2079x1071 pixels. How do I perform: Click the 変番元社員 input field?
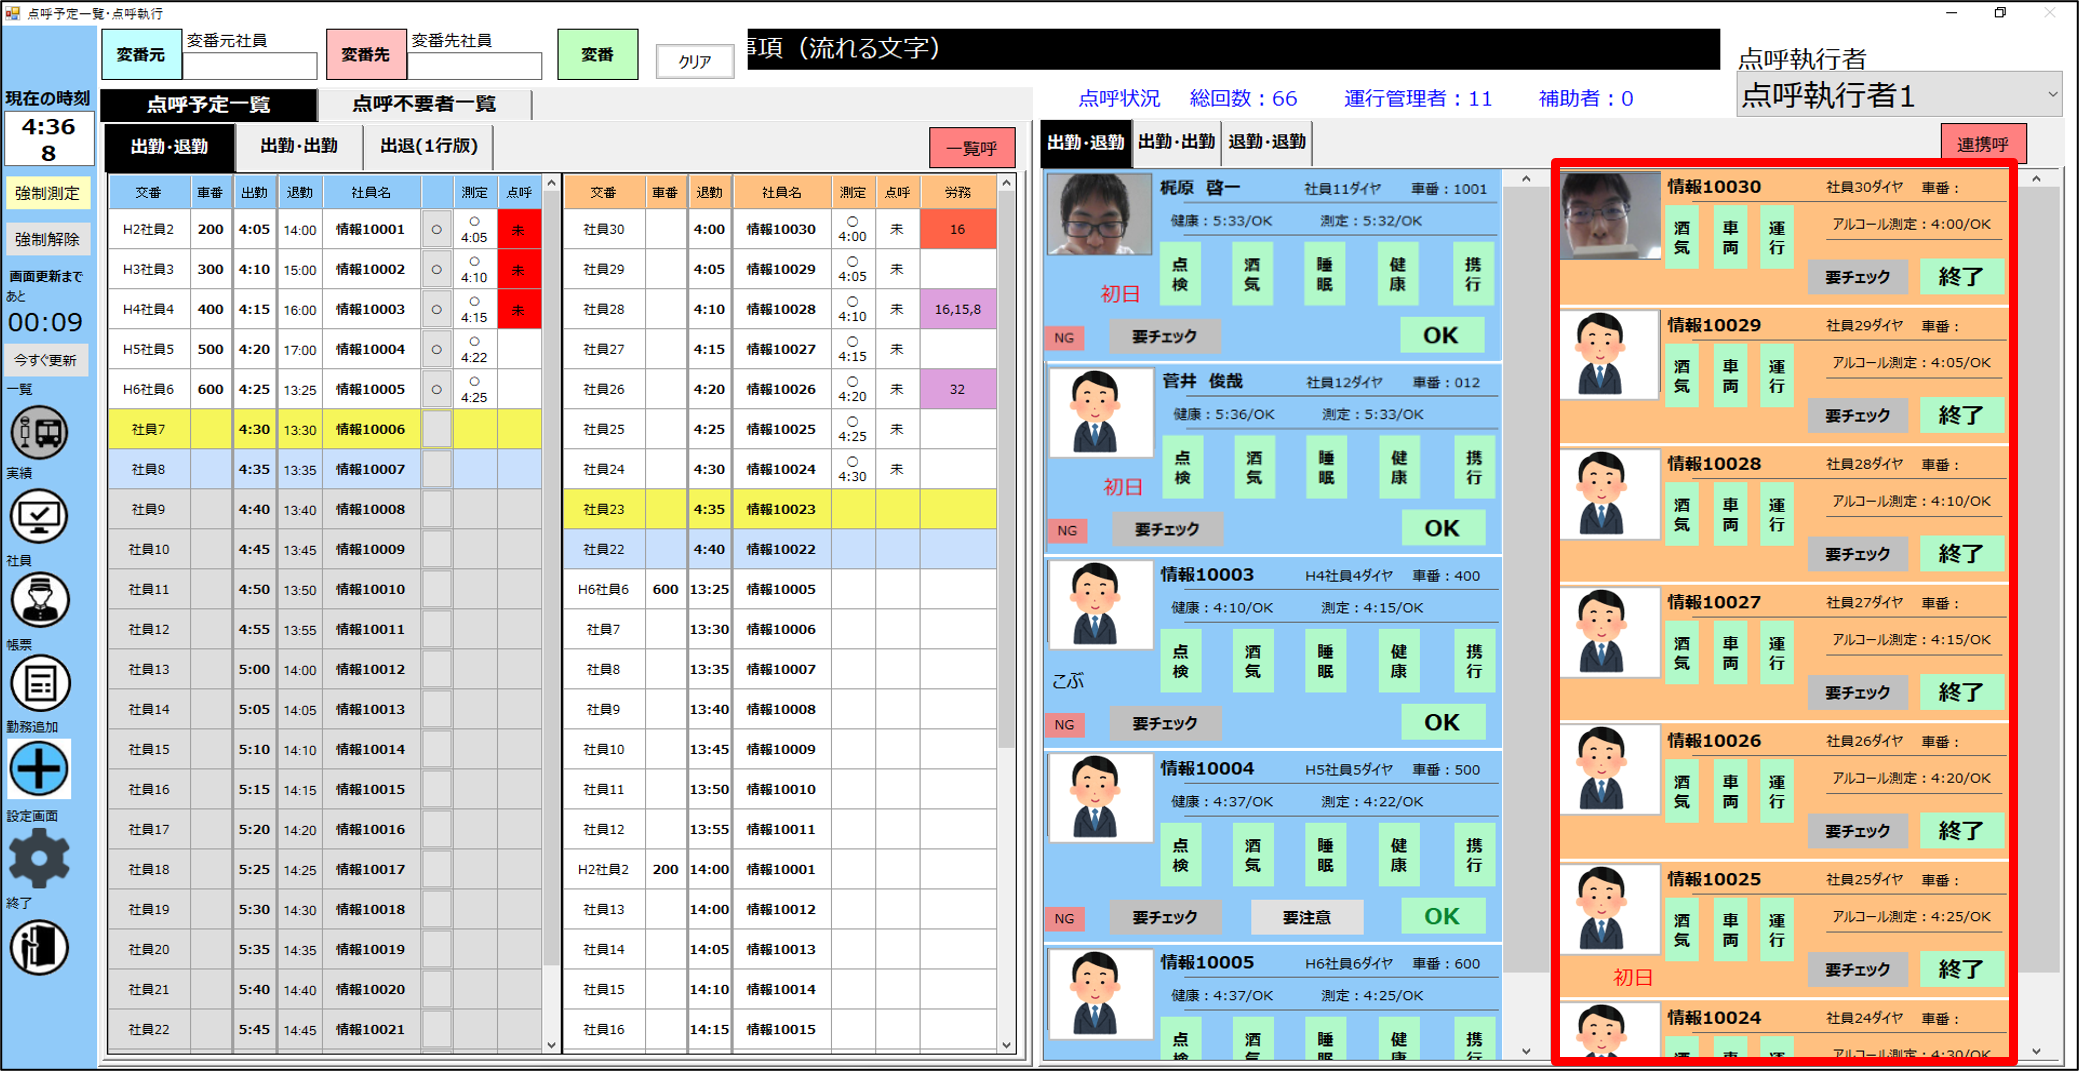pyautogui.click(x=250, y=66)
